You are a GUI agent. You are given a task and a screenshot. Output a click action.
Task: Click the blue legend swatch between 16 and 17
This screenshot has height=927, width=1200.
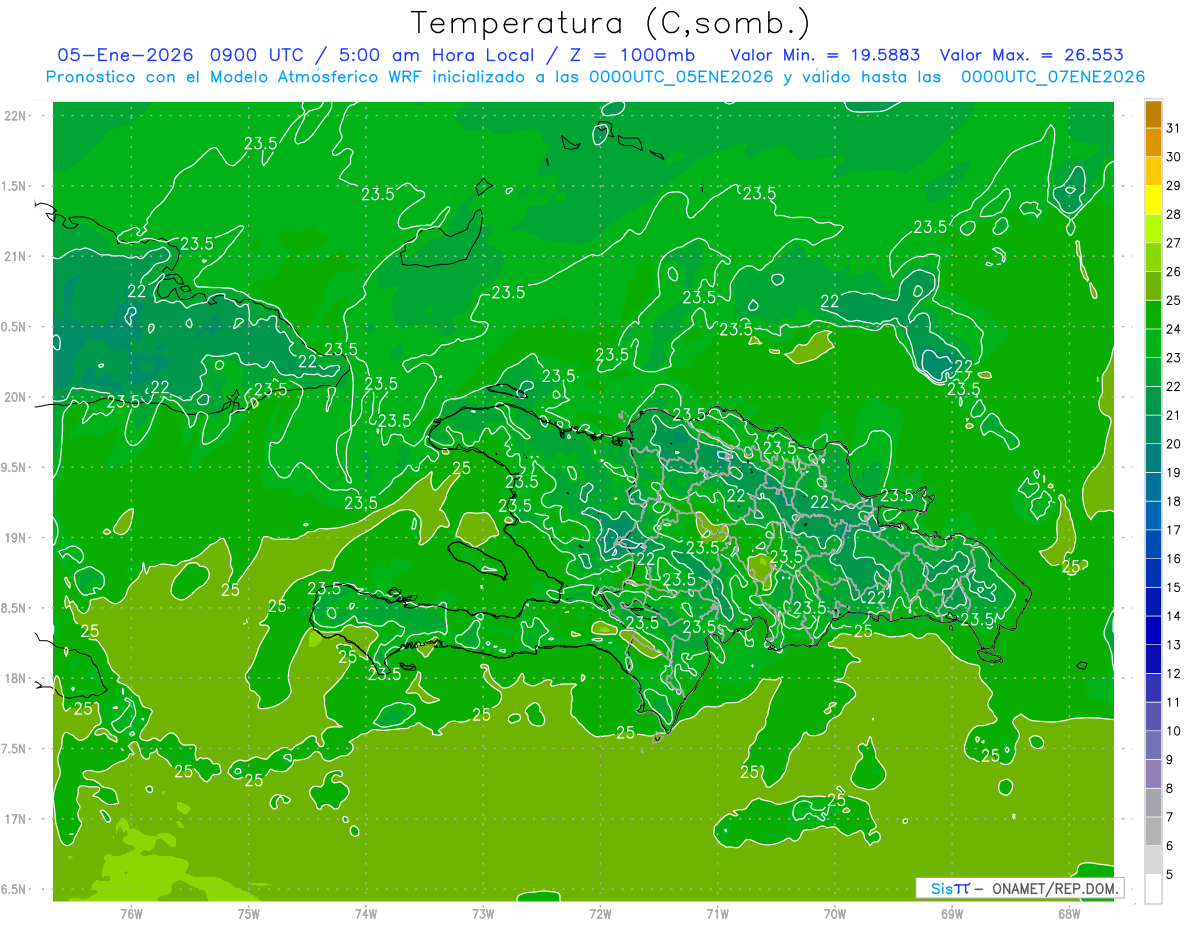[1153, 545]
